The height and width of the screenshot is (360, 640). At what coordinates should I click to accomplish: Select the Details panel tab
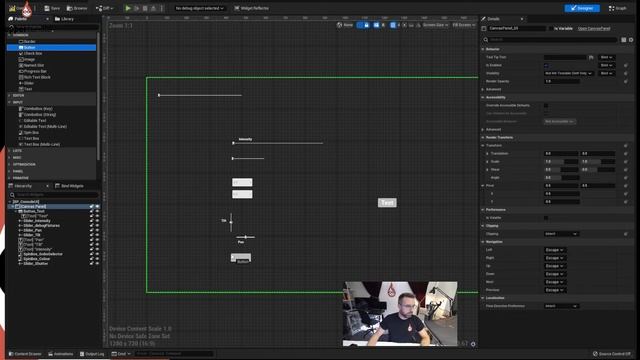[x=493, y=19]
